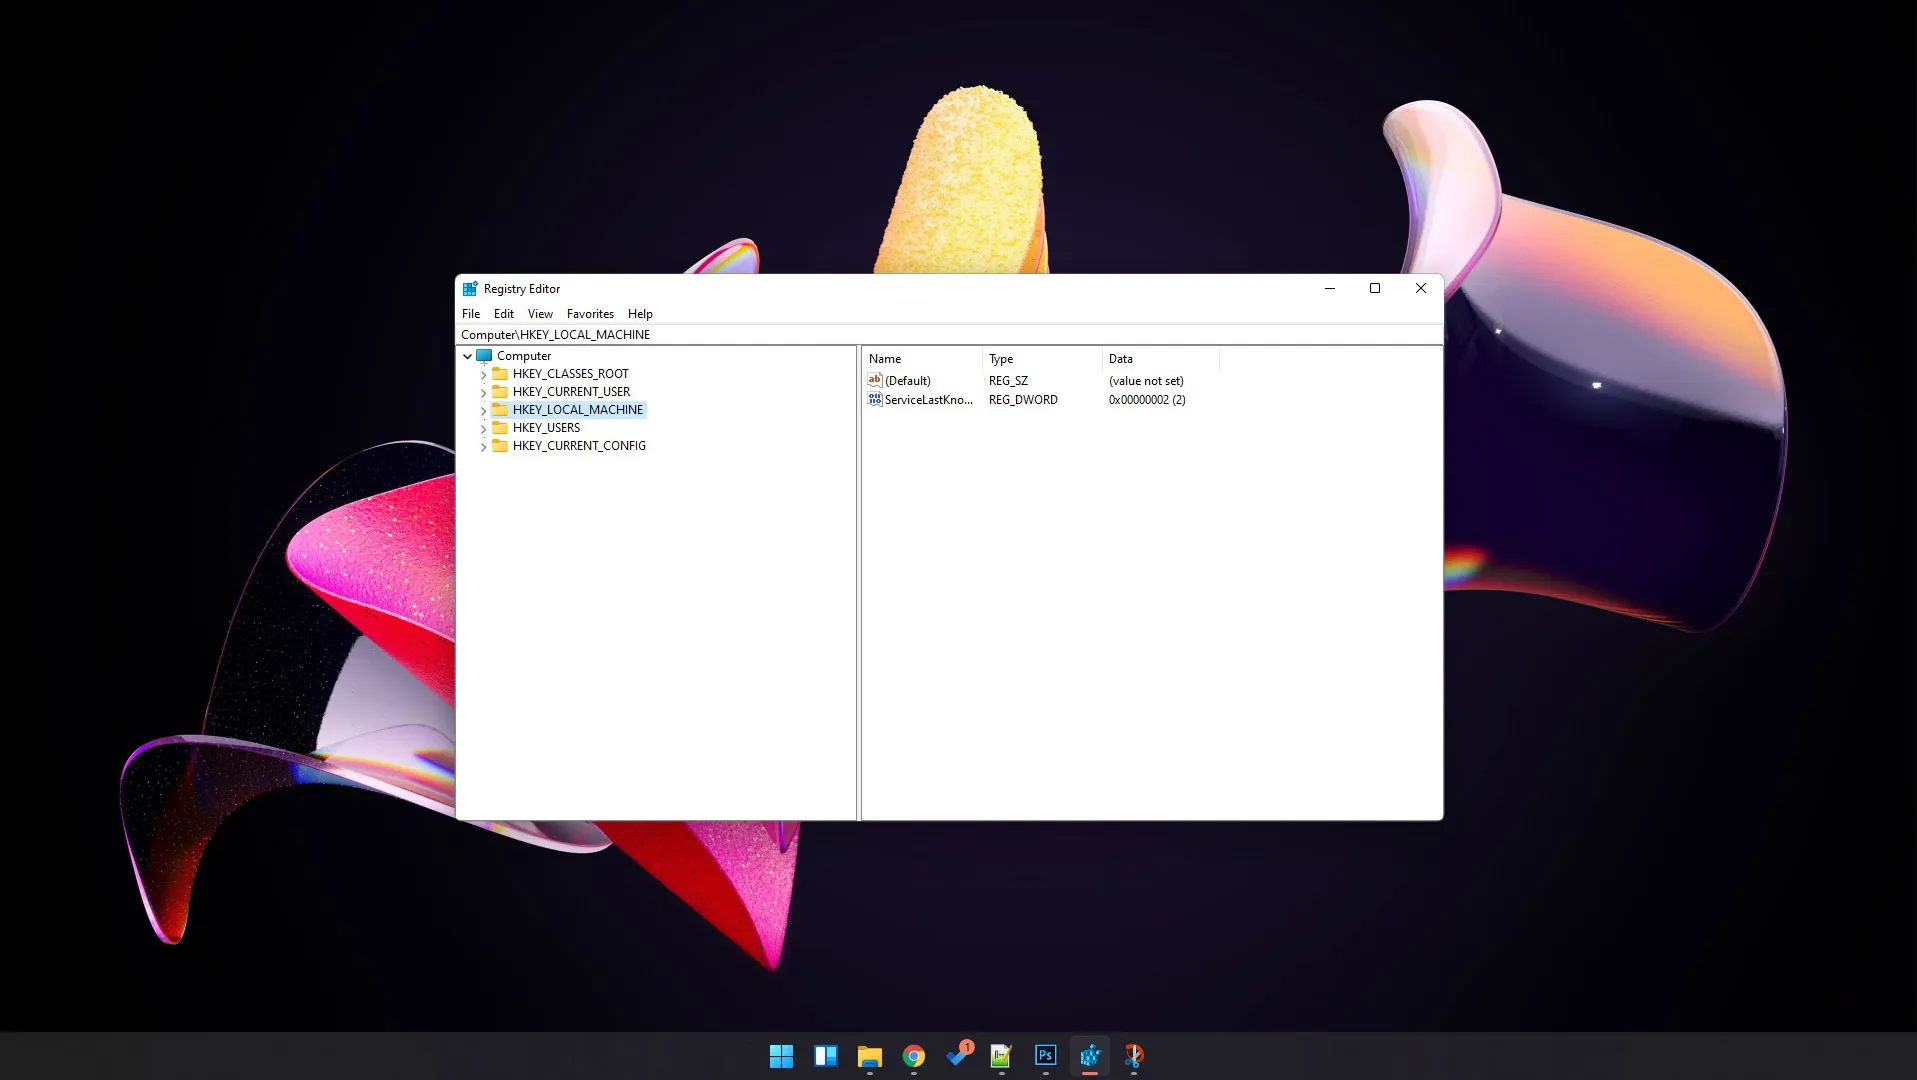
Task: Switch to Photoshop in the taskbar
Action: click(x=1045, y=1056)
